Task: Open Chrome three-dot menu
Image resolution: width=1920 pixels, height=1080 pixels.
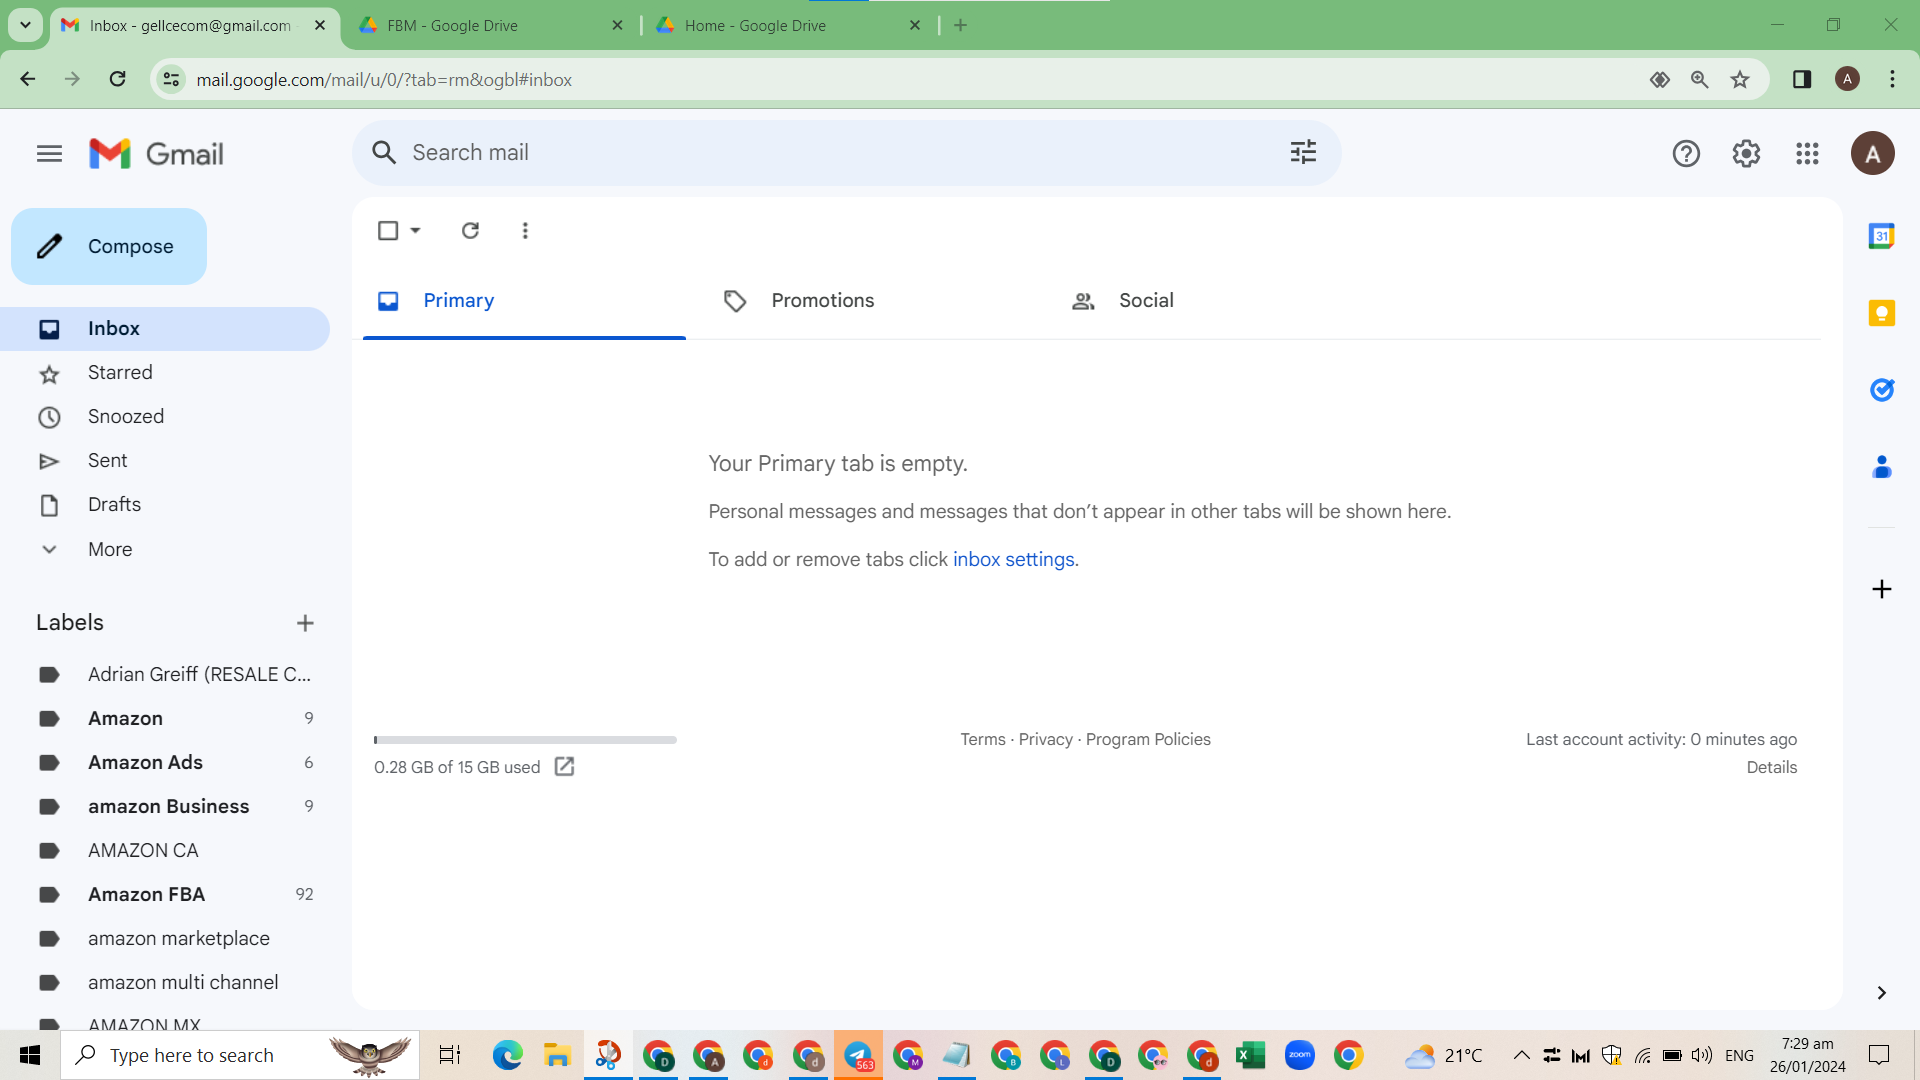Action: coord(1892,79)
